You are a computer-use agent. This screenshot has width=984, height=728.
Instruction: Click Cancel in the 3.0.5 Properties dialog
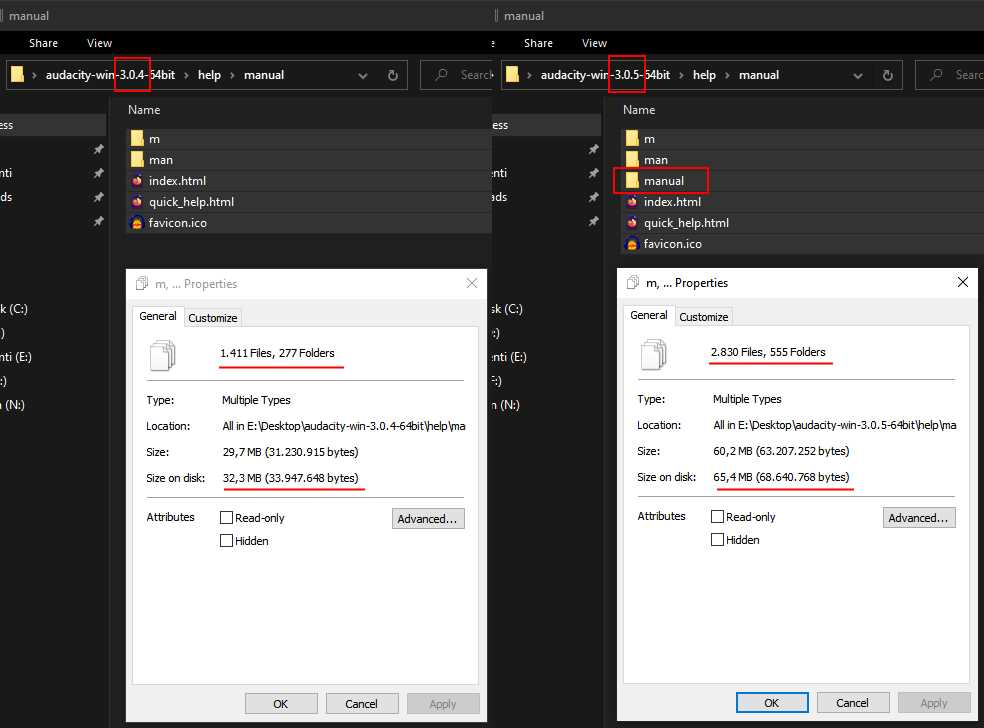tap(852, 702)
